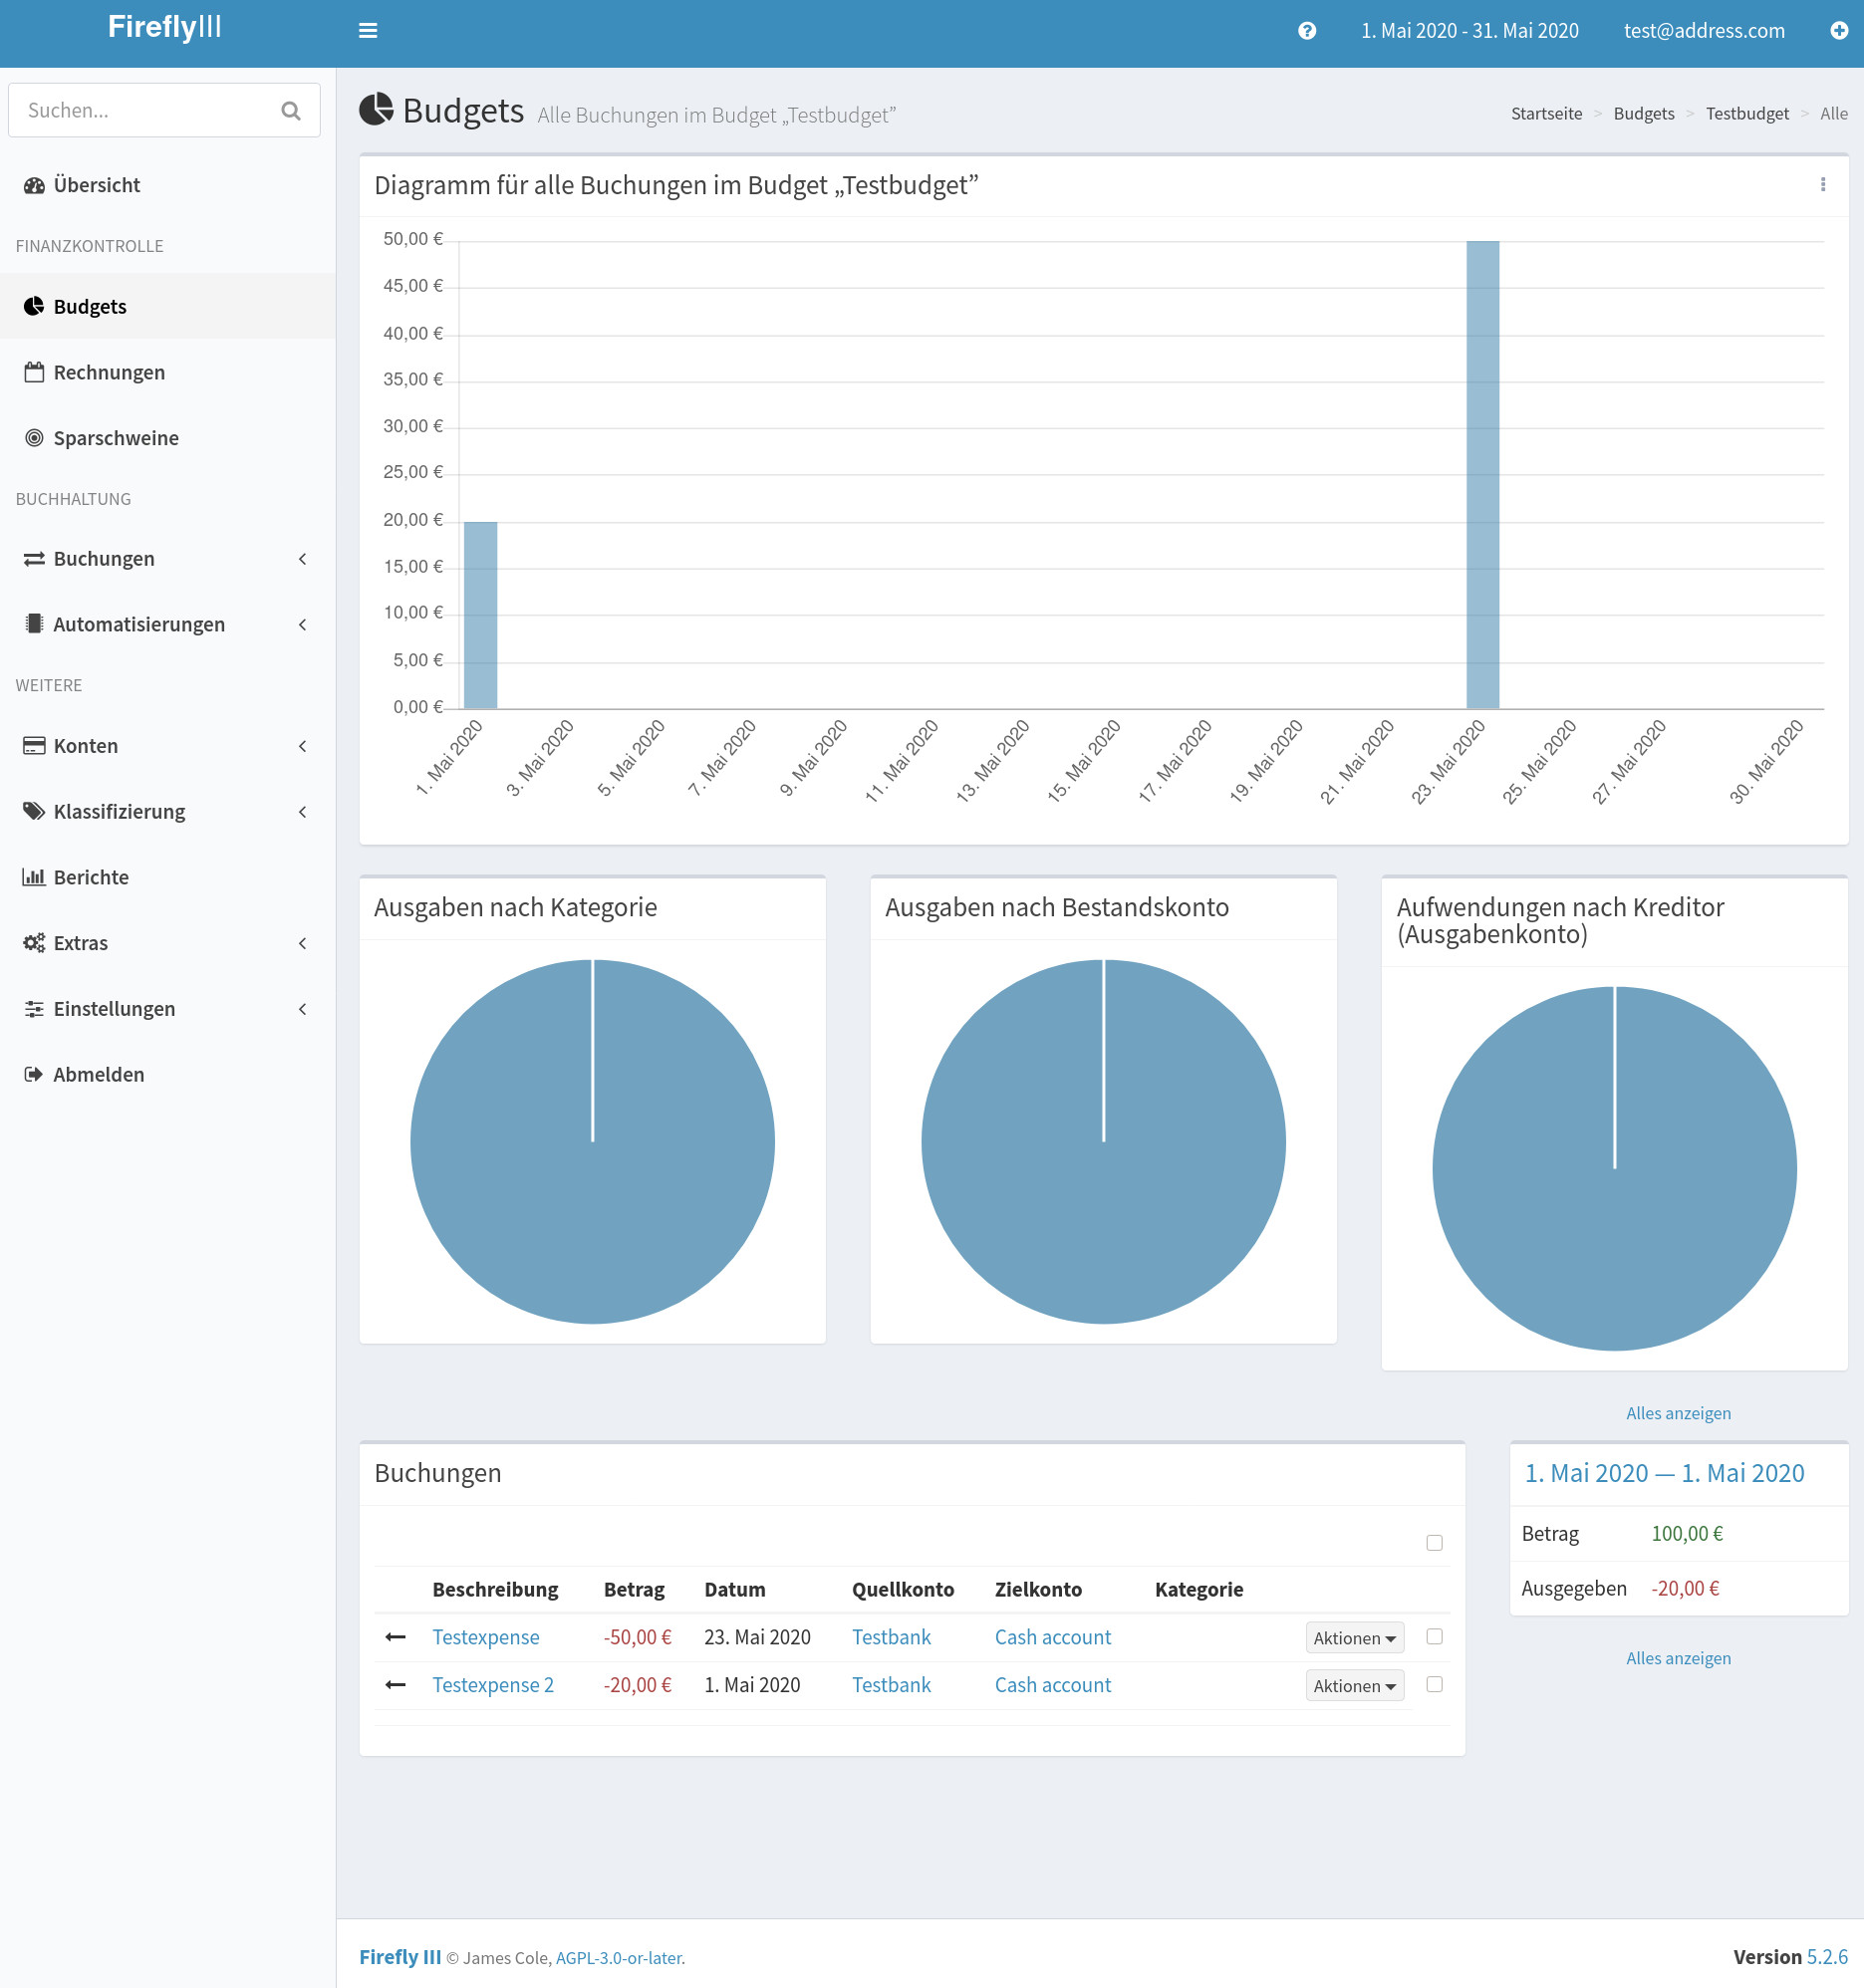Toggle the sidebar with the hamburger icon
This screenshot has height=1988, width=1864.
coord(368,31)
